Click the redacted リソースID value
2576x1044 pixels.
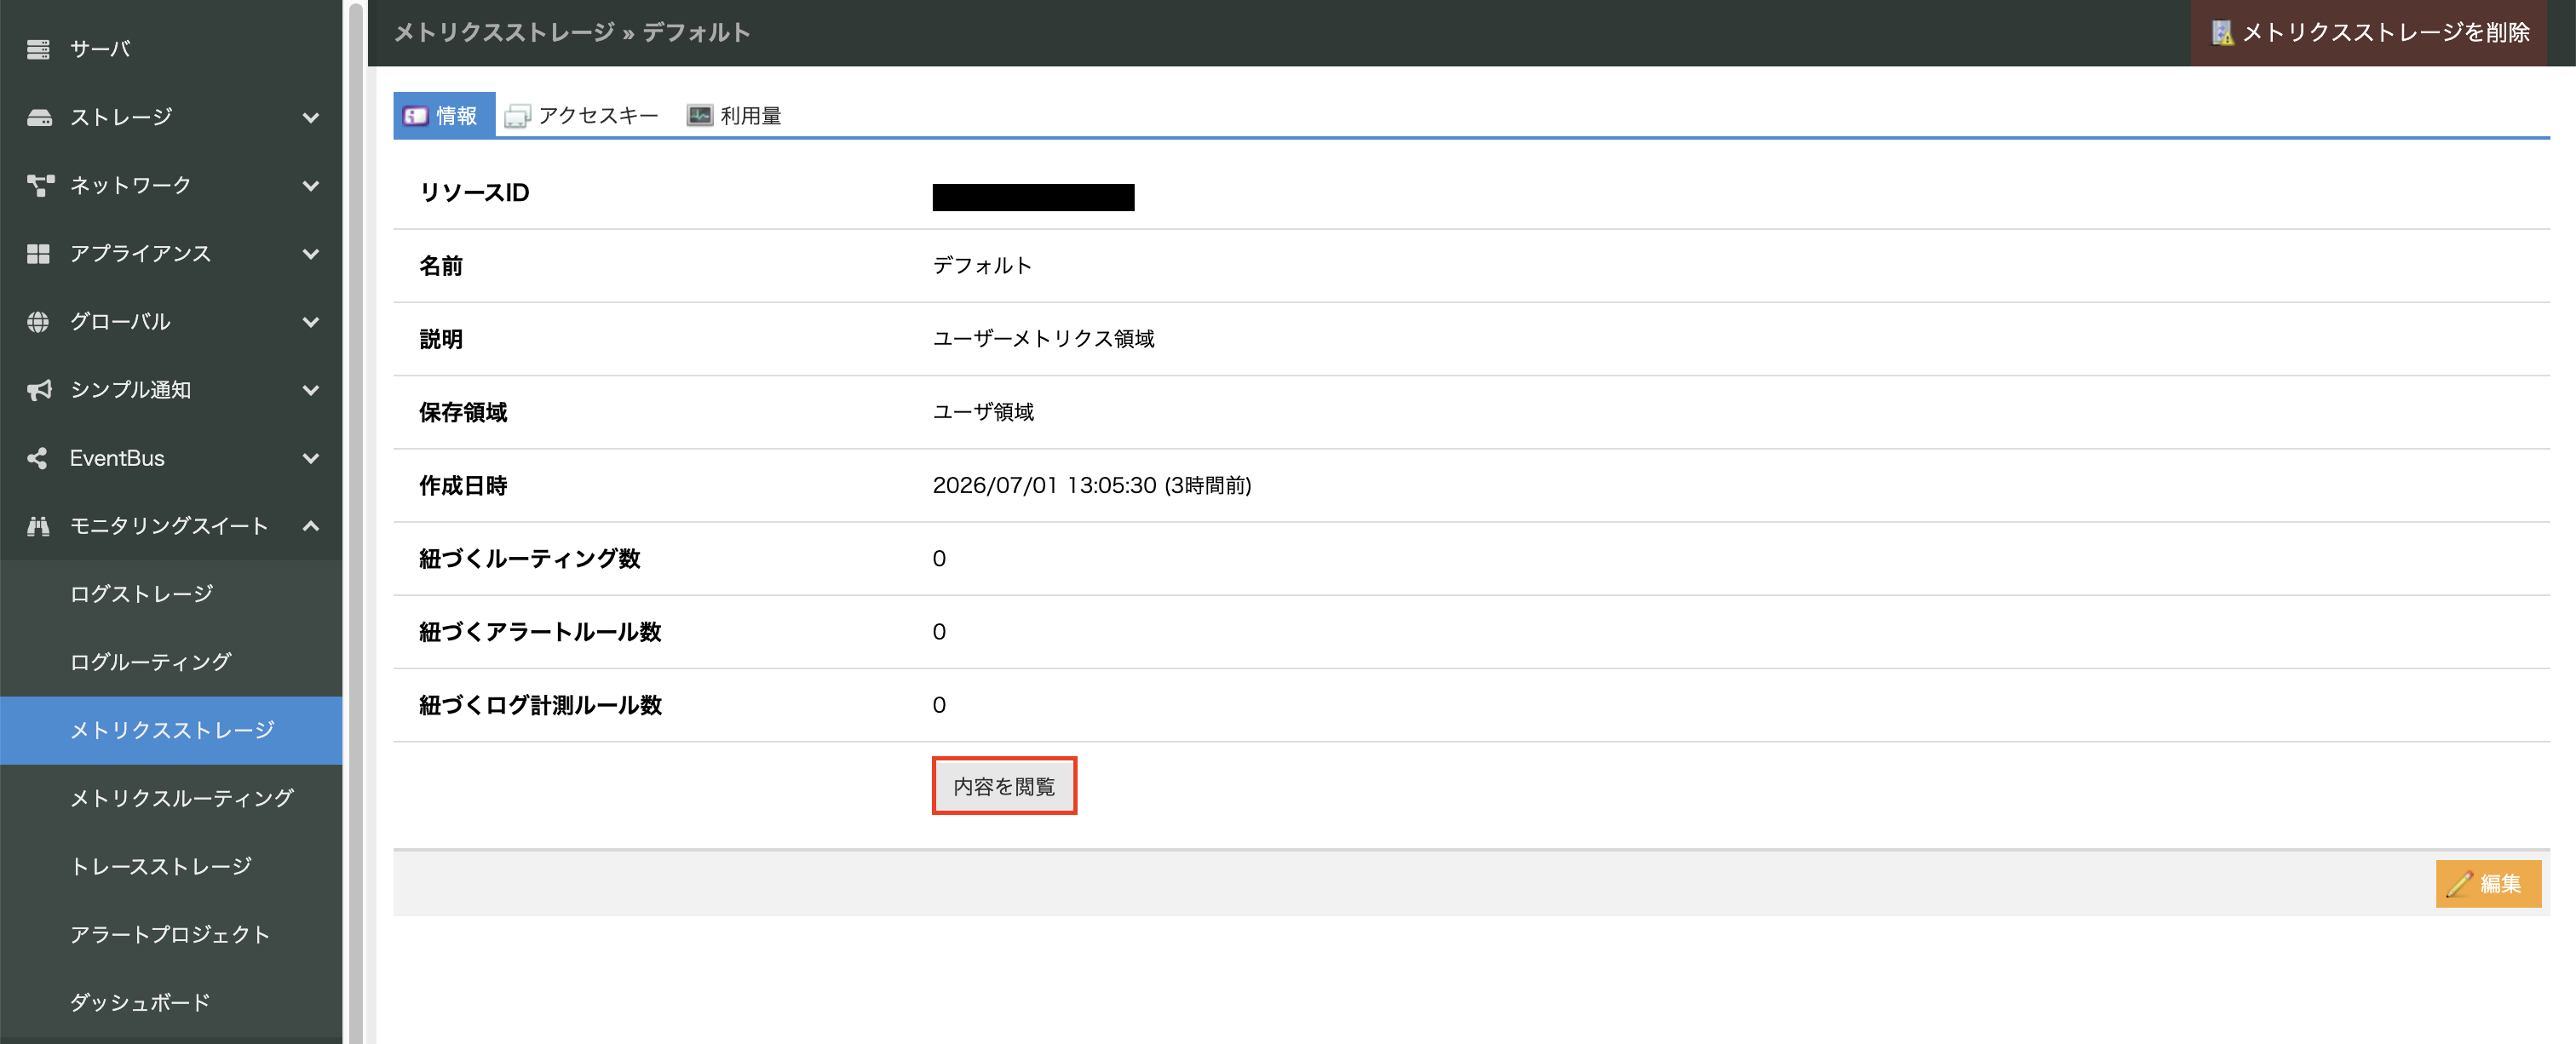pyautogui.click(x=1033, y=197)
